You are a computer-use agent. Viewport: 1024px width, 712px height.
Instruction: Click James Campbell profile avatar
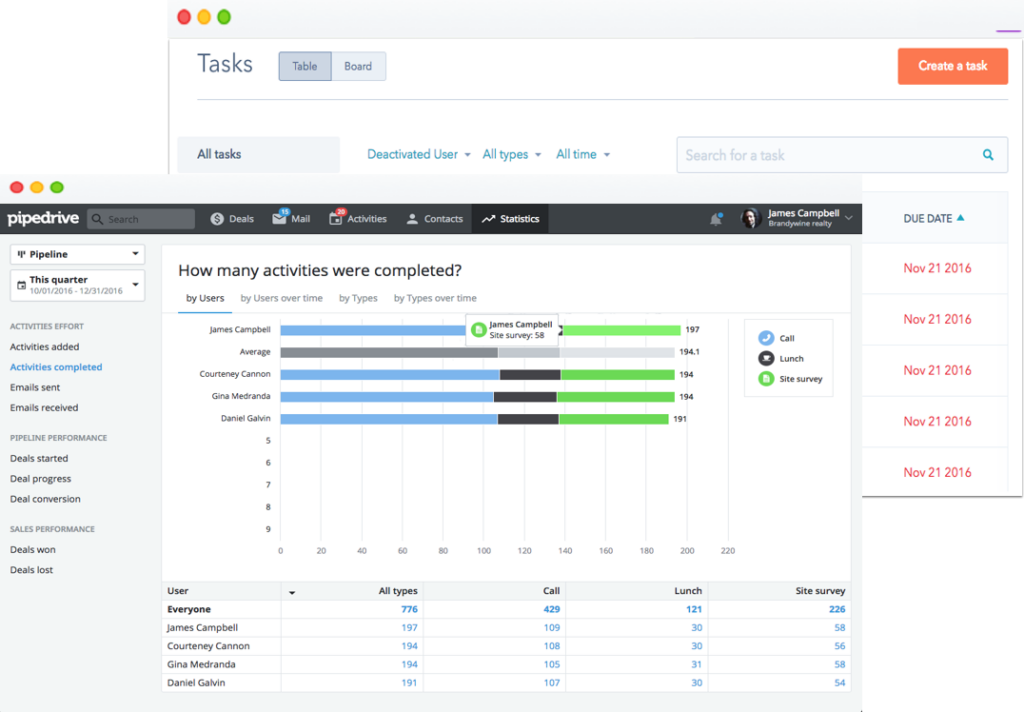pyautogui.click(x=750, y=218)
